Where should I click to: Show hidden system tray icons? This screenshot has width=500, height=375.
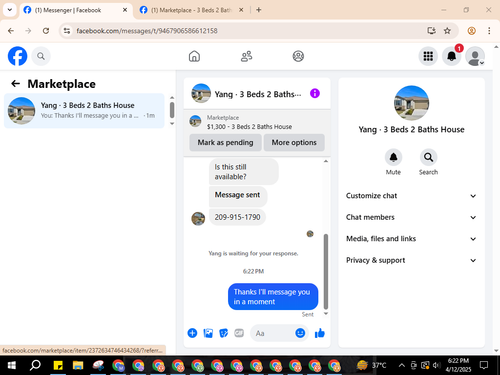(402, 365)
